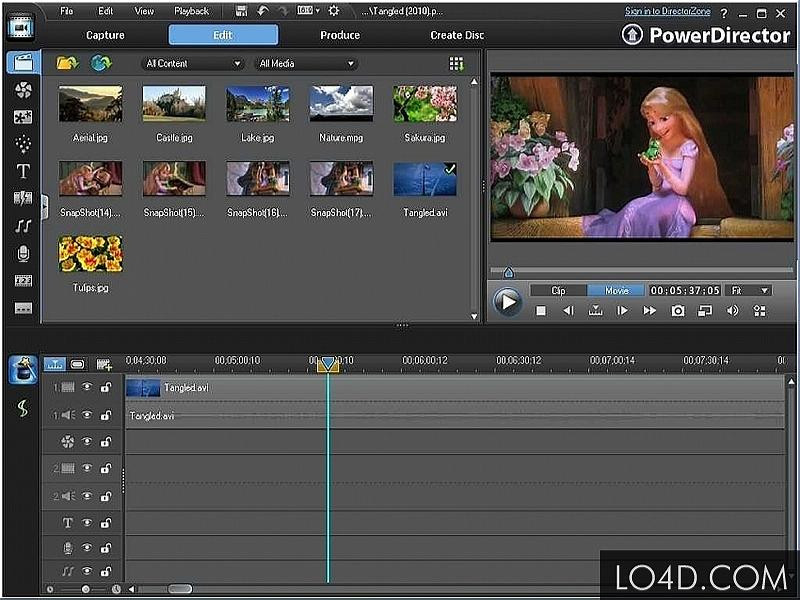This screenshot has width=800, height=600.
Task: Take a snapshot with the camera icon
Action: [x=678, y=311]
